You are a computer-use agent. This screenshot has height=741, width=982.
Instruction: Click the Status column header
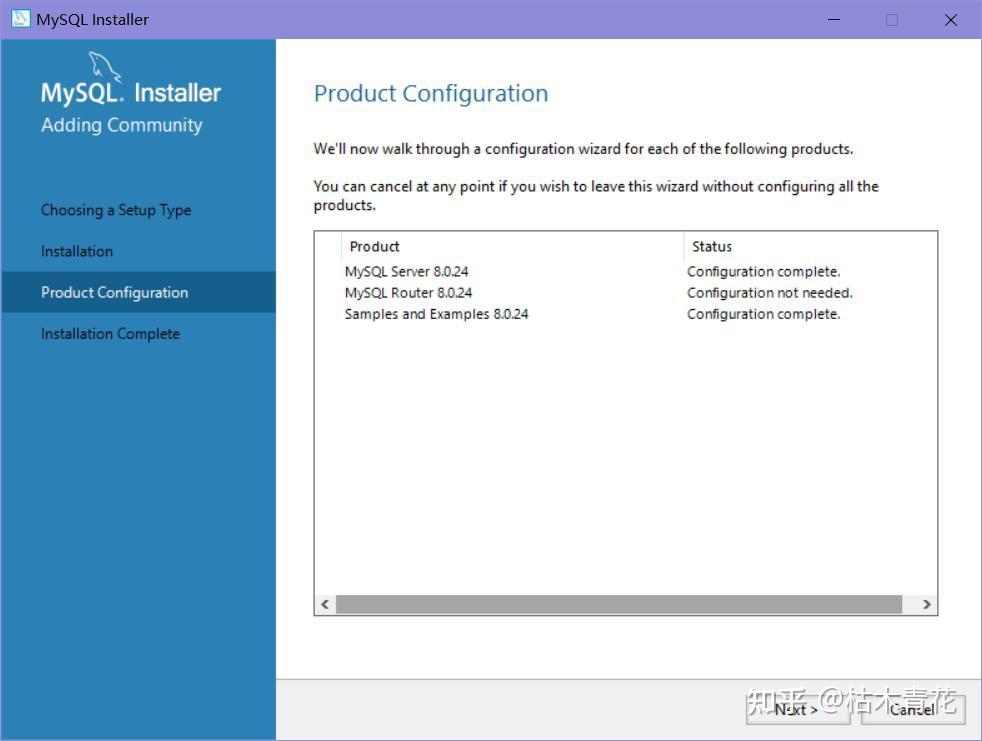712,246
